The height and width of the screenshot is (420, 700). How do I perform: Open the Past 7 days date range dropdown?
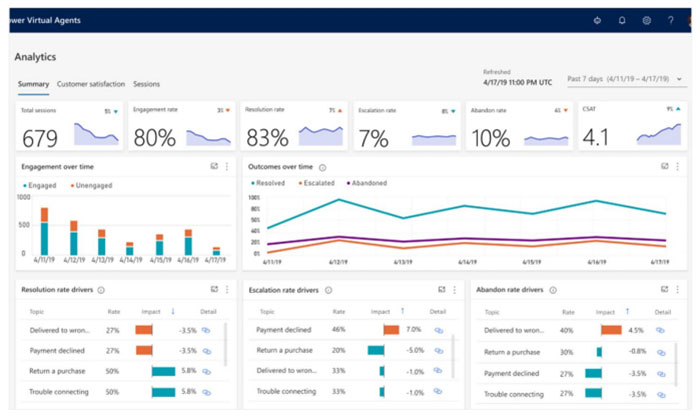click(x=627, y=79)
